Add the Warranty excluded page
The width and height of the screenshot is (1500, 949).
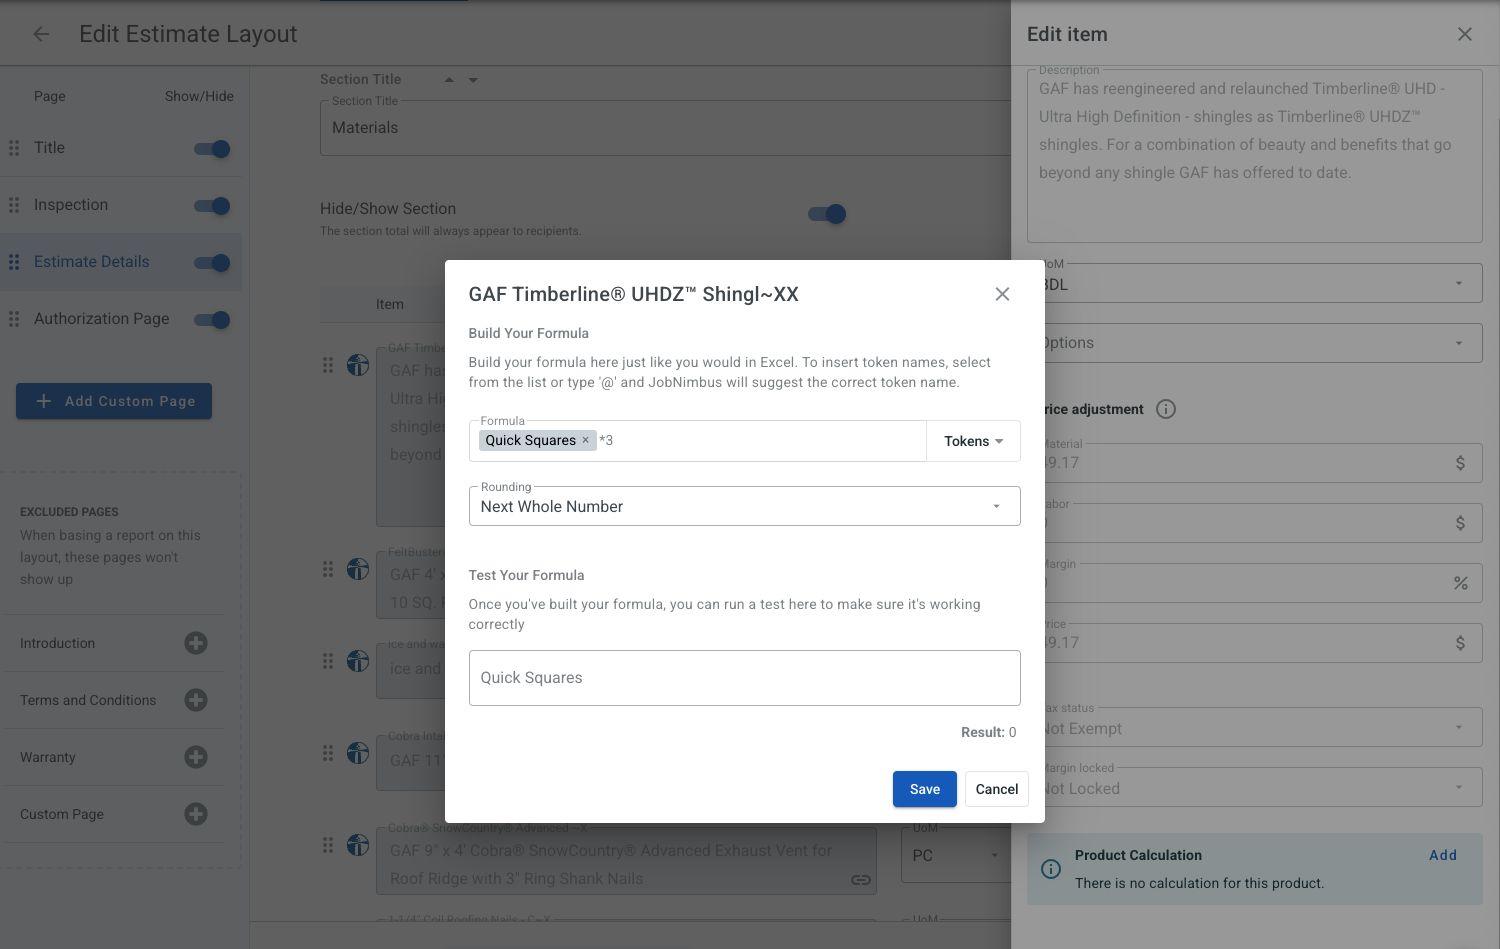[196, 757]
